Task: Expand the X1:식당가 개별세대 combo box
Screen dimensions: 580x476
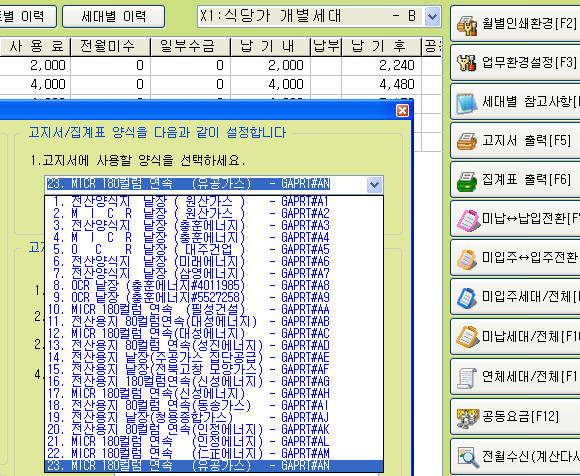Action: (432, 17)
